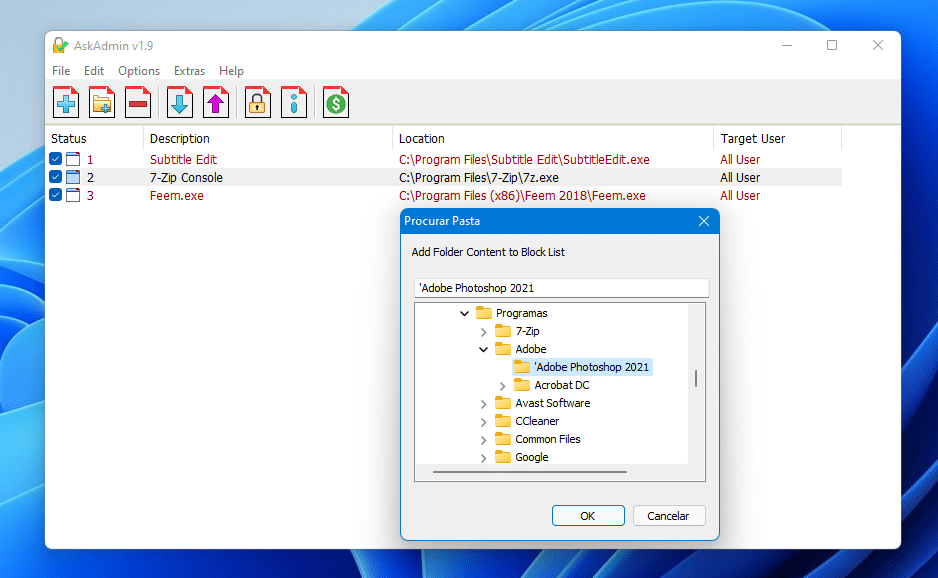Collapse the Adobe folder node
The width and height of the screenshot is (938, 578).
[484, 349]
